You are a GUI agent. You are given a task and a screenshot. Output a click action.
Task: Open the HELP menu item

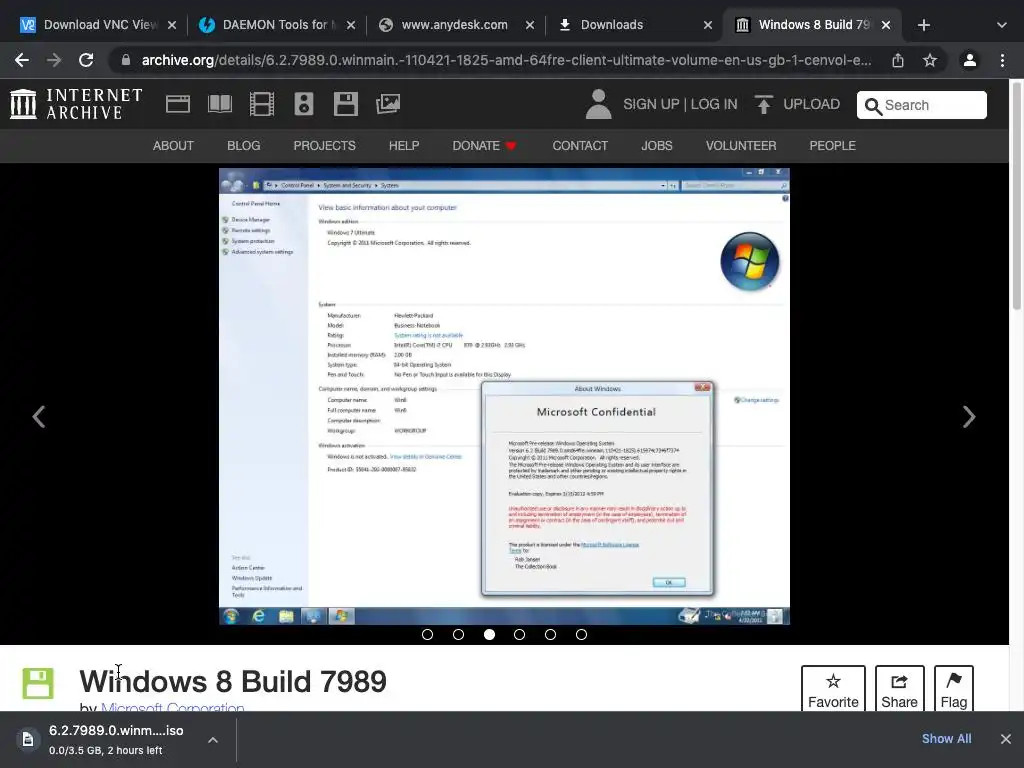(x=404, y=146)
